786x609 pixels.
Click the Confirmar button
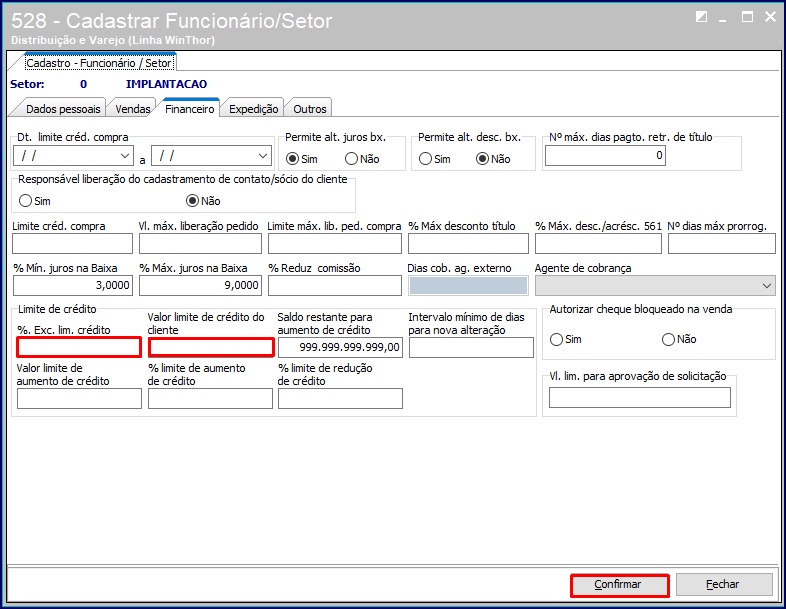(620, 585)
